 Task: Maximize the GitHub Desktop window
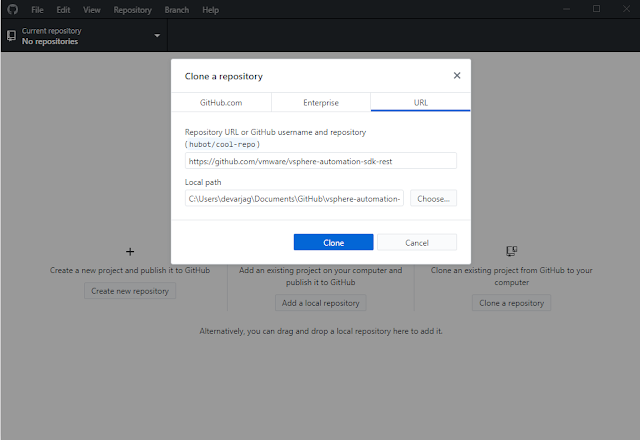(596, 9)
